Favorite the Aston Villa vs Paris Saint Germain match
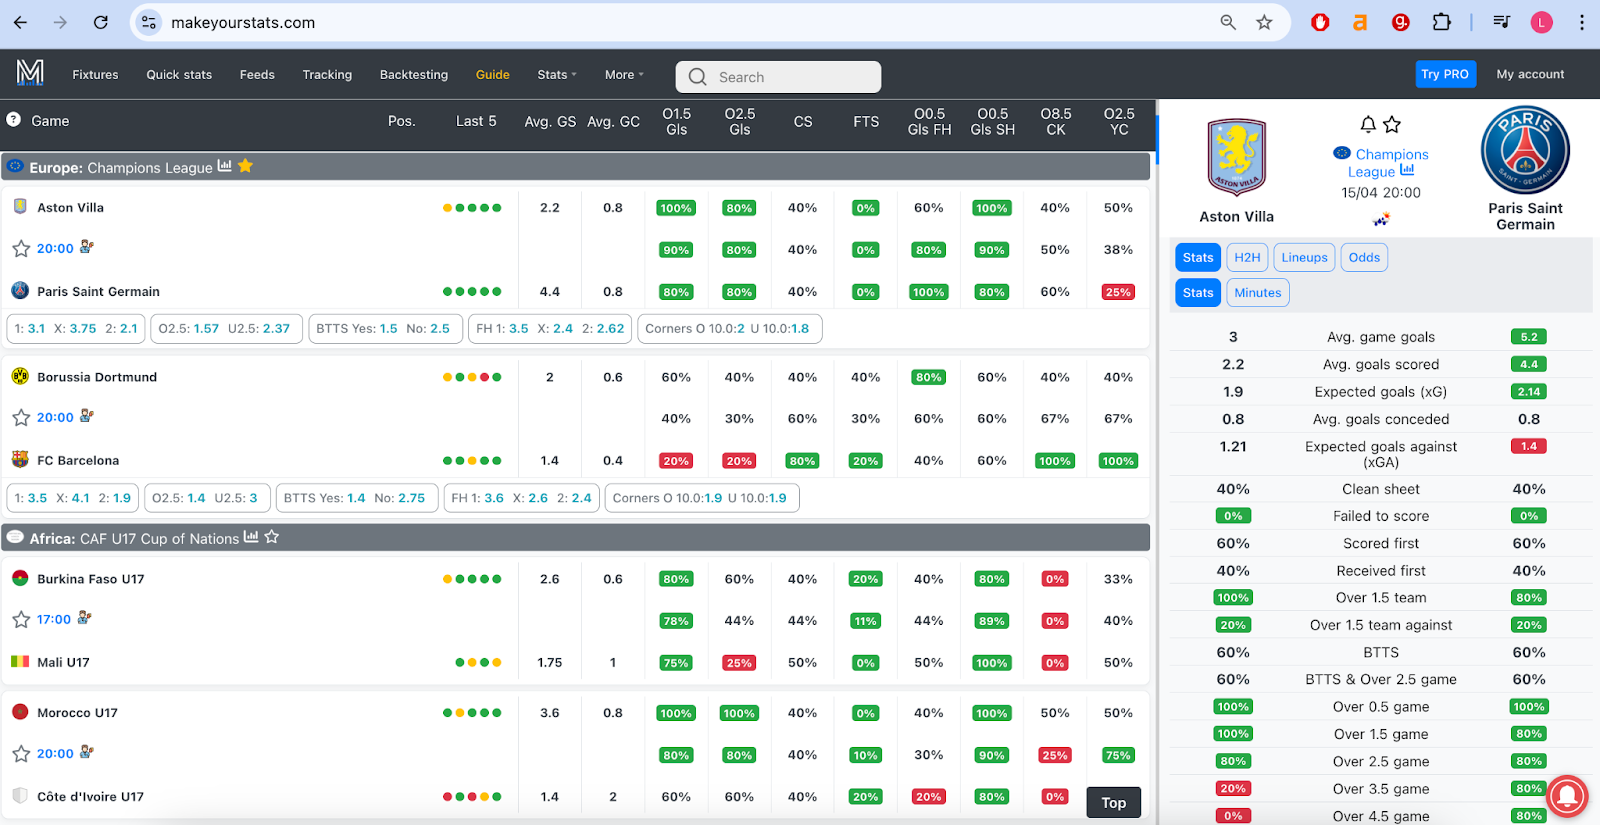1600x825 pixels. point(21,248)
